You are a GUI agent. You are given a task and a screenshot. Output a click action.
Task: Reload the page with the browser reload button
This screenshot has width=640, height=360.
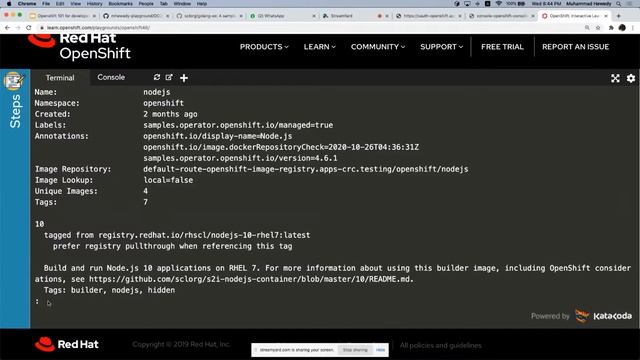click(29, 27)
